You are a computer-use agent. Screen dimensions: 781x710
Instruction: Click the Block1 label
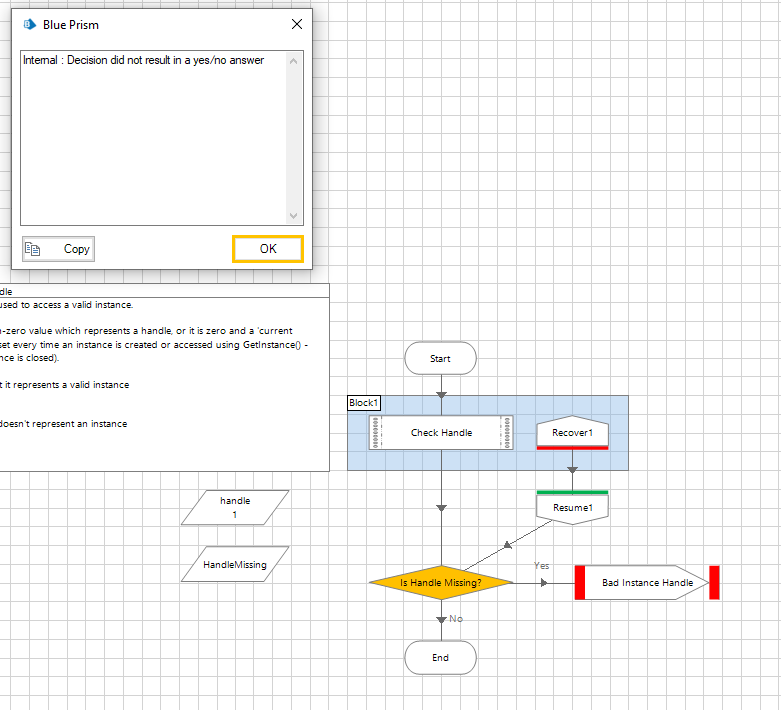(364, 403)
